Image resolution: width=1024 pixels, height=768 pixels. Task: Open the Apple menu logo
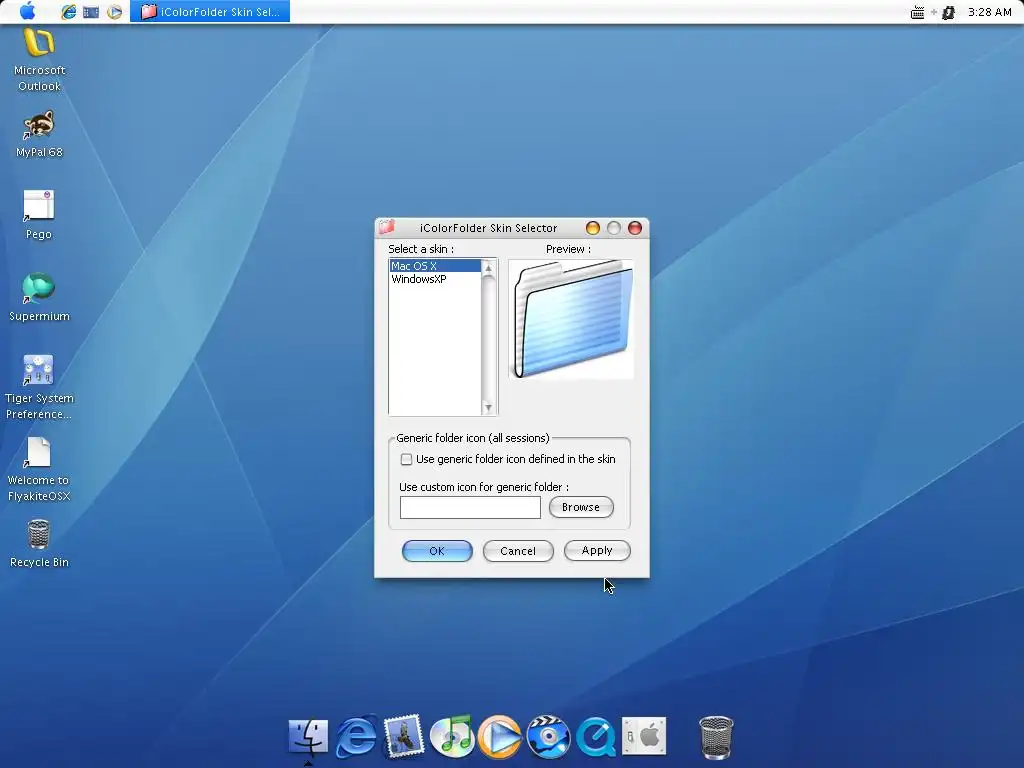click(x=27, y=11)
